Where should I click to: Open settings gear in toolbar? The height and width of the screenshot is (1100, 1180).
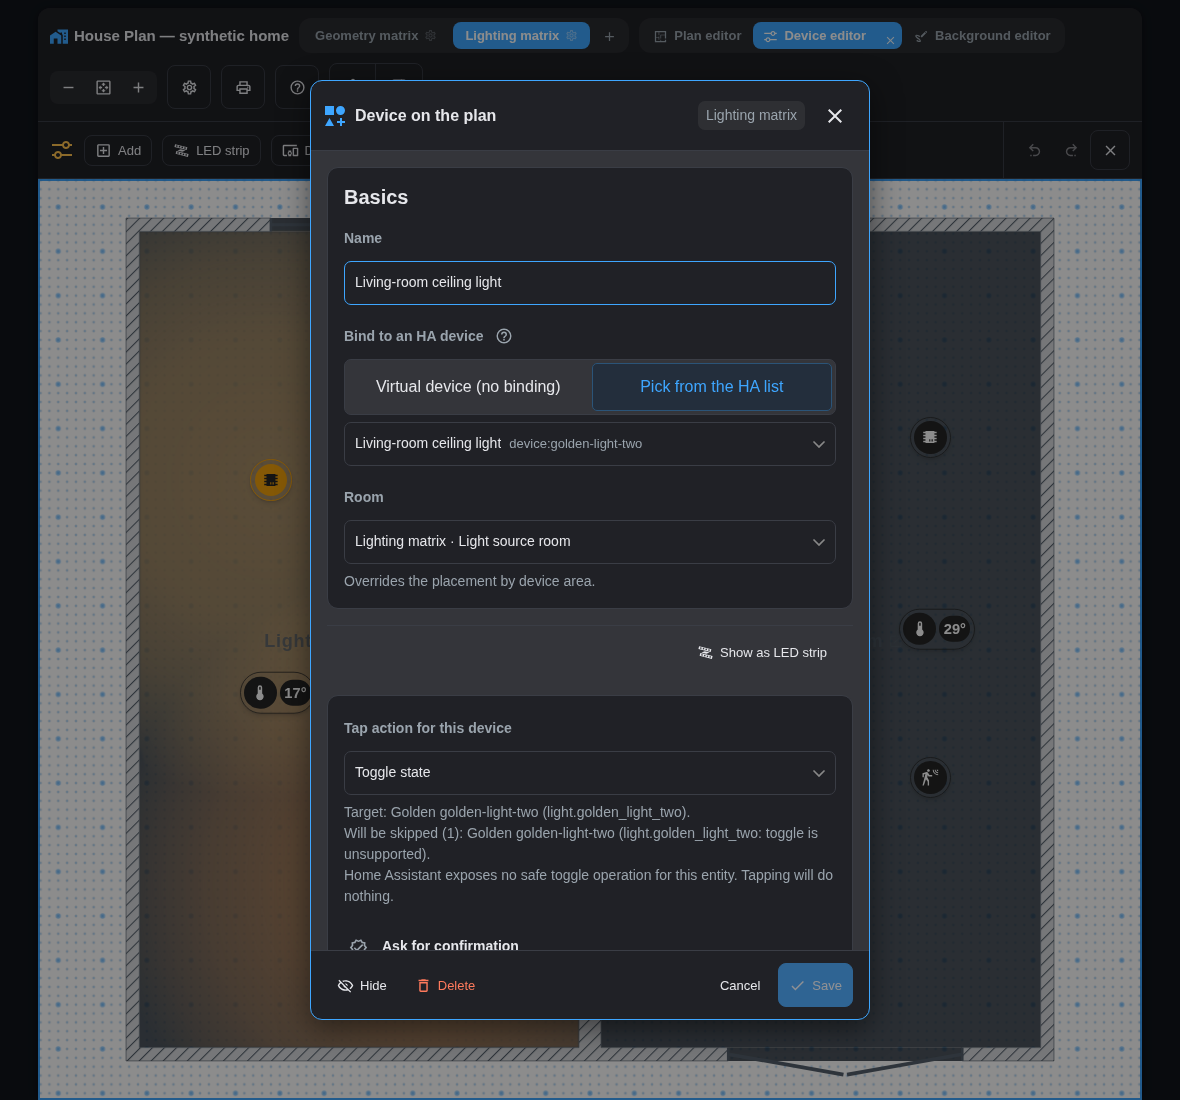189,87
